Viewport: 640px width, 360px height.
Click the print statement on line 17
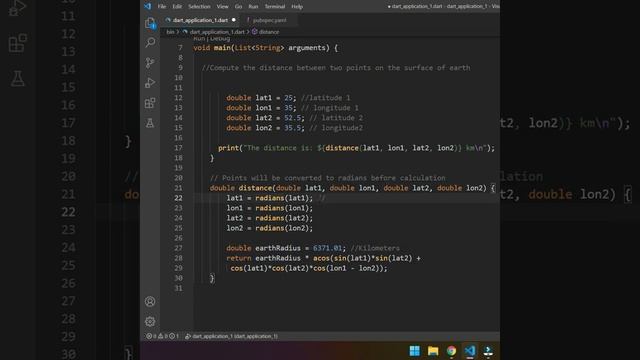(x=356, y=148)
